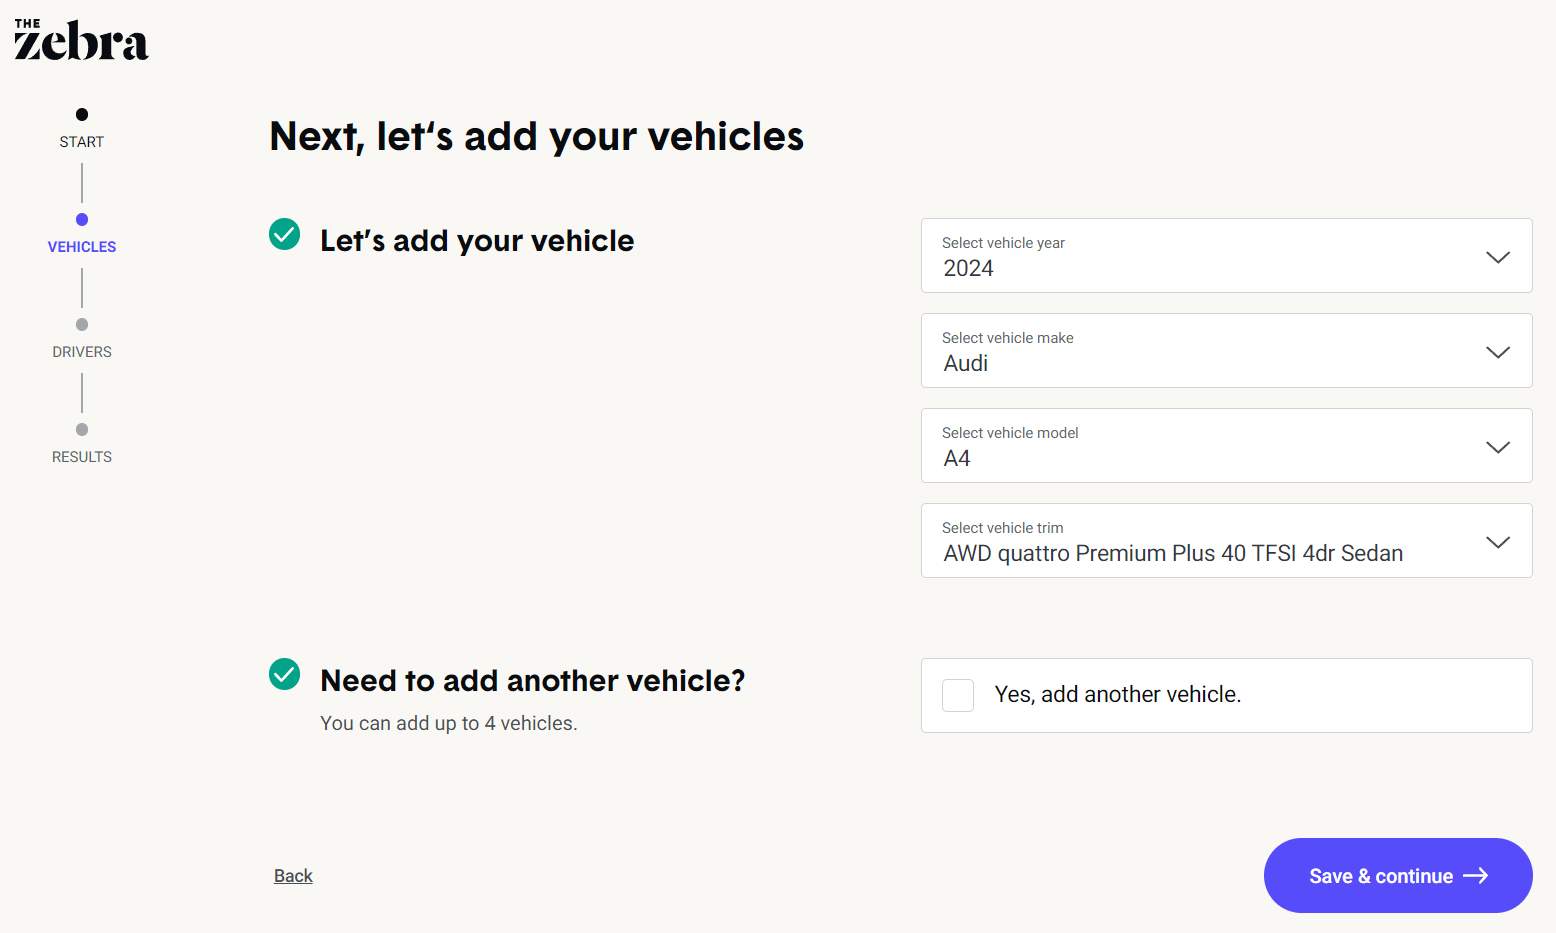Select the VEHICLES label in the sidebar
This screenshot has width=1556, height=933.
click(81, 246)
